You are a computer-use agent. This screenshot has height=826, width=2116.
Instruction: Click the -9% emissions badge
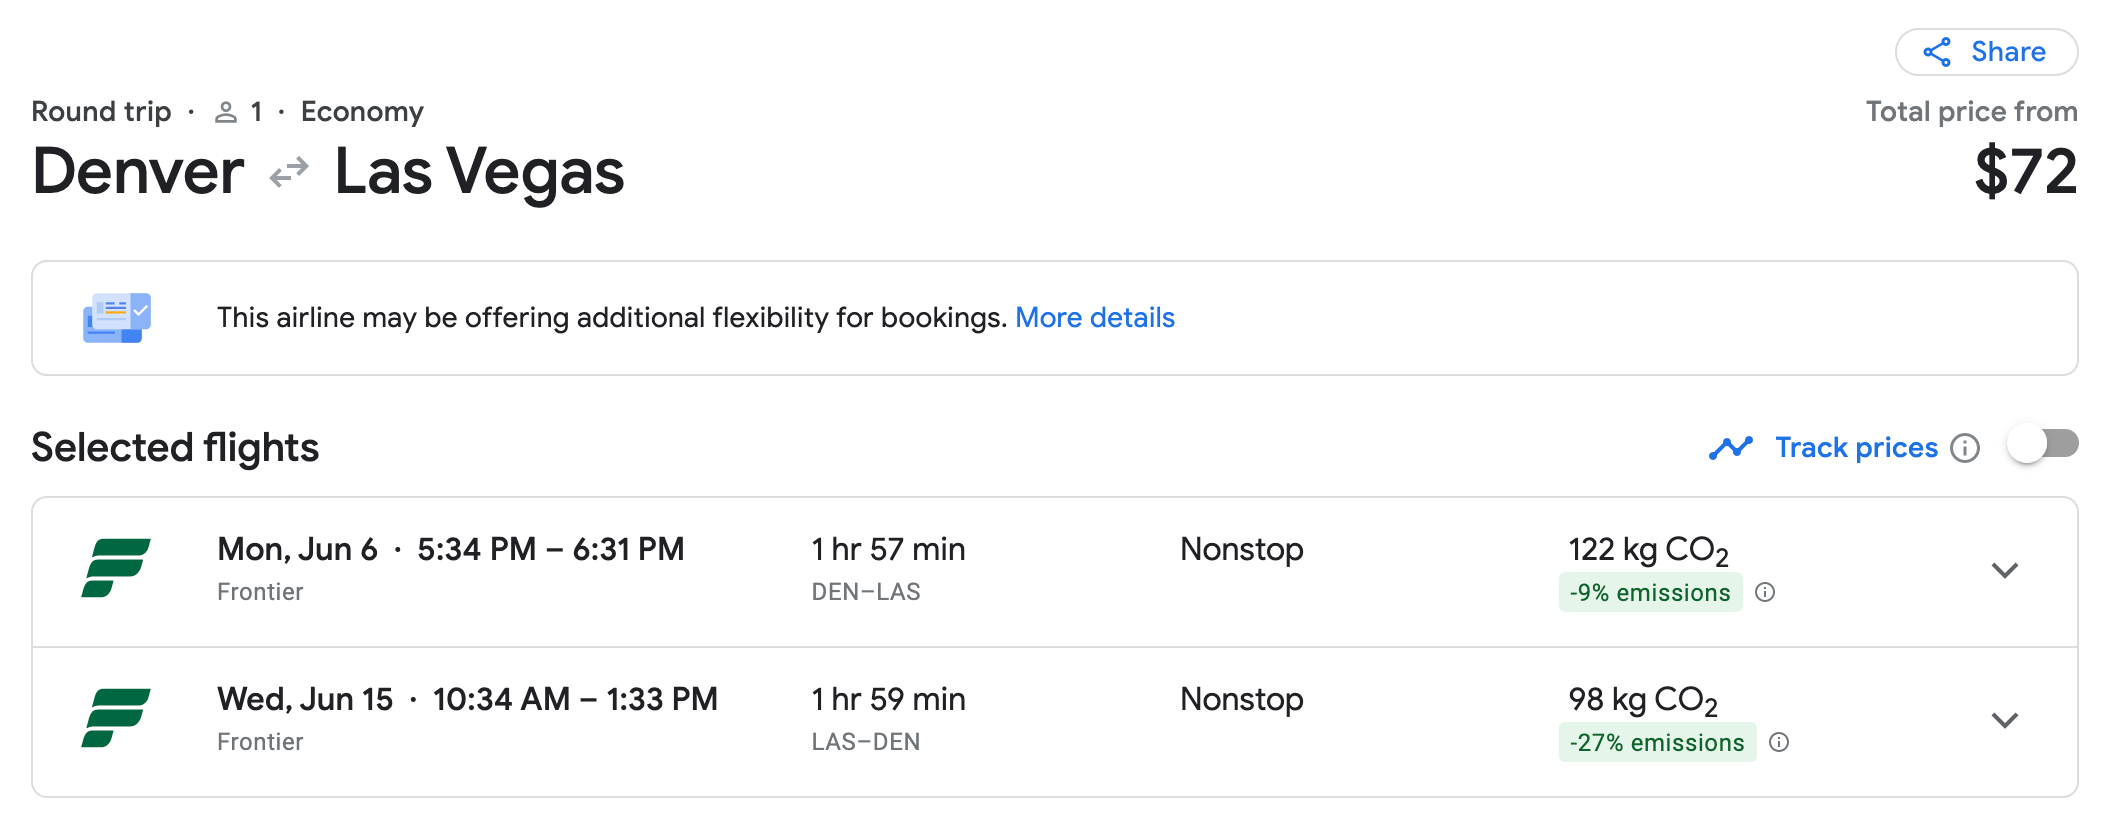[1649, 593]
